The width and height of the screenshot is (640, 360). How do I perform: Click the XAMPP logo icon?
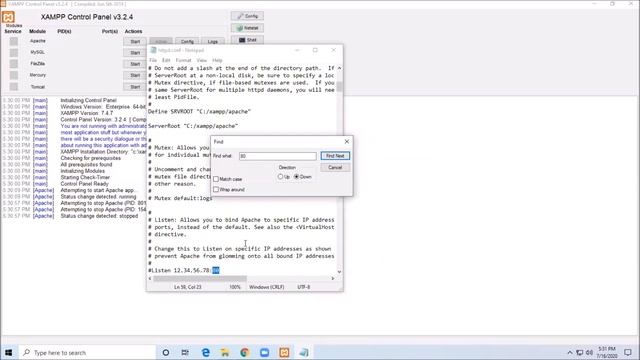tap(8, 17)
